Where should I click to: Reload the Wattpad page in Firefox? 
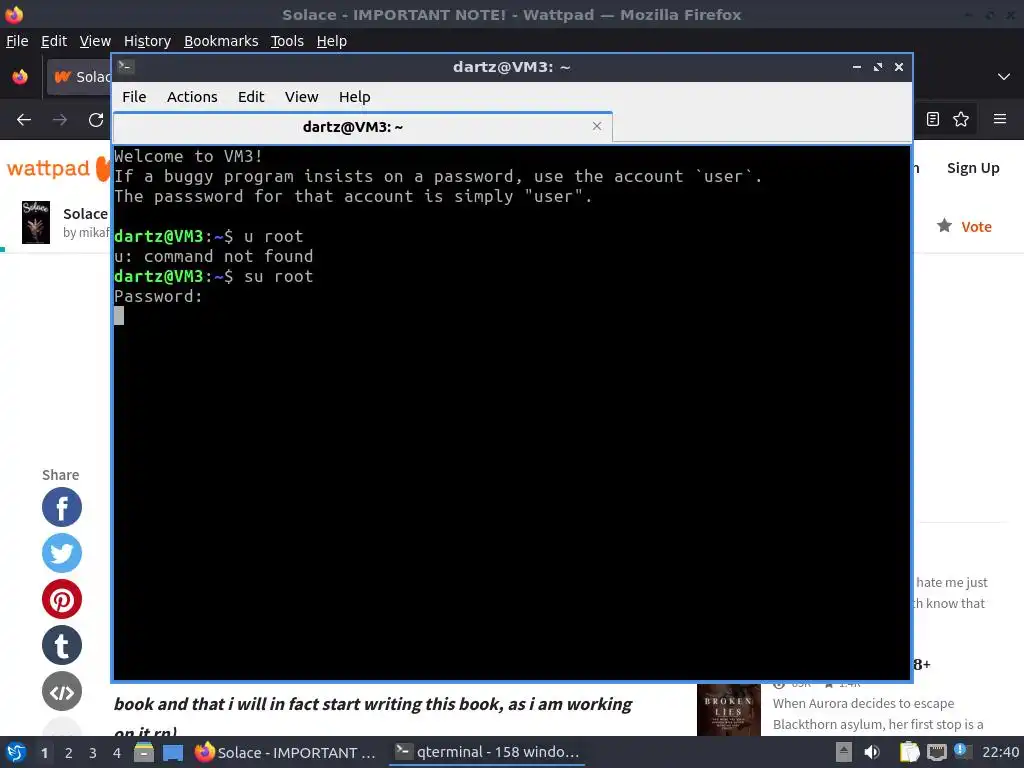coord(96,120)
